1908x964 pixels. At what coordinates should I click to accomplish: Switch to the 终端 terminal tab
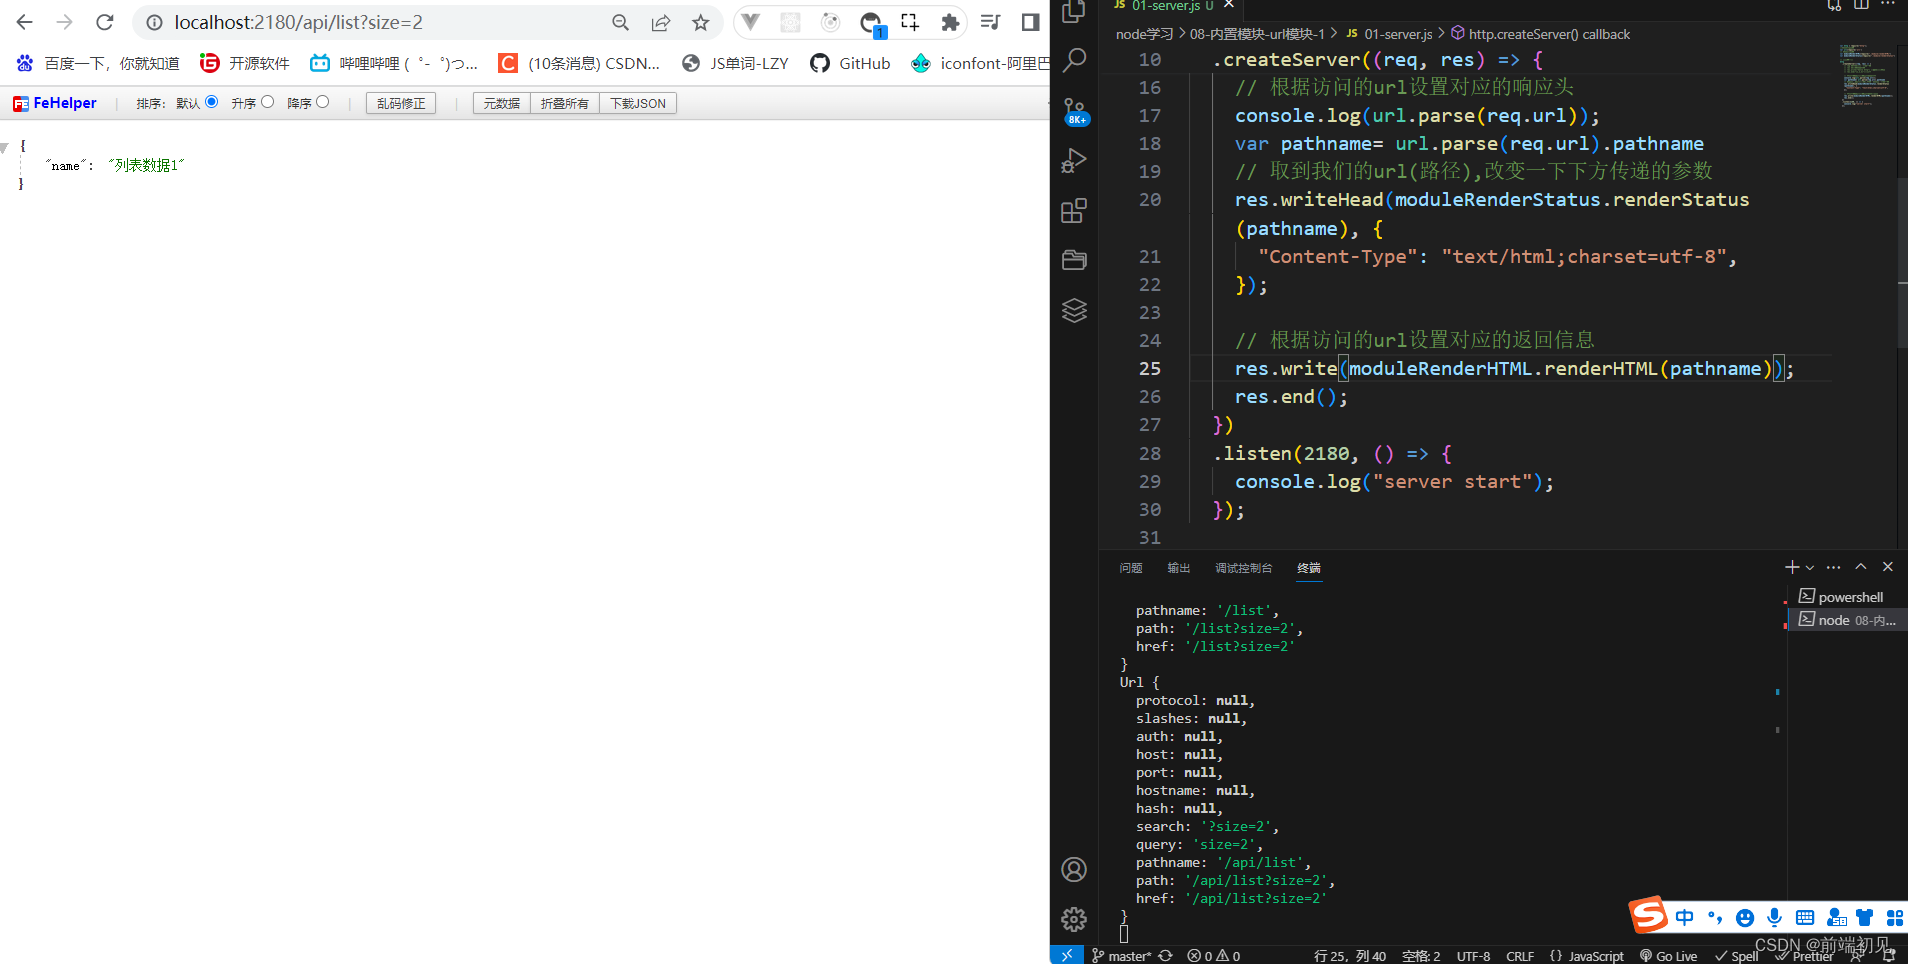1309,568
